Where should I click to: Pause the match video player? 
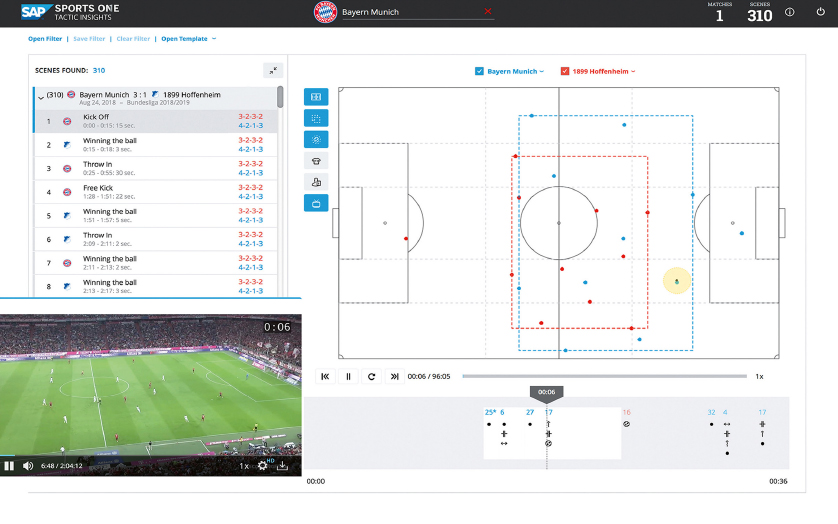pyautogui.click(x=9, y=466)
